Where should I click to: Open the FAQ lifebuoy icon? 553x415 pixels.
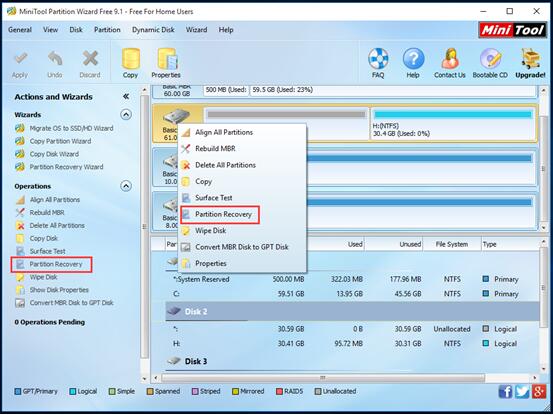tap(378, 64)
